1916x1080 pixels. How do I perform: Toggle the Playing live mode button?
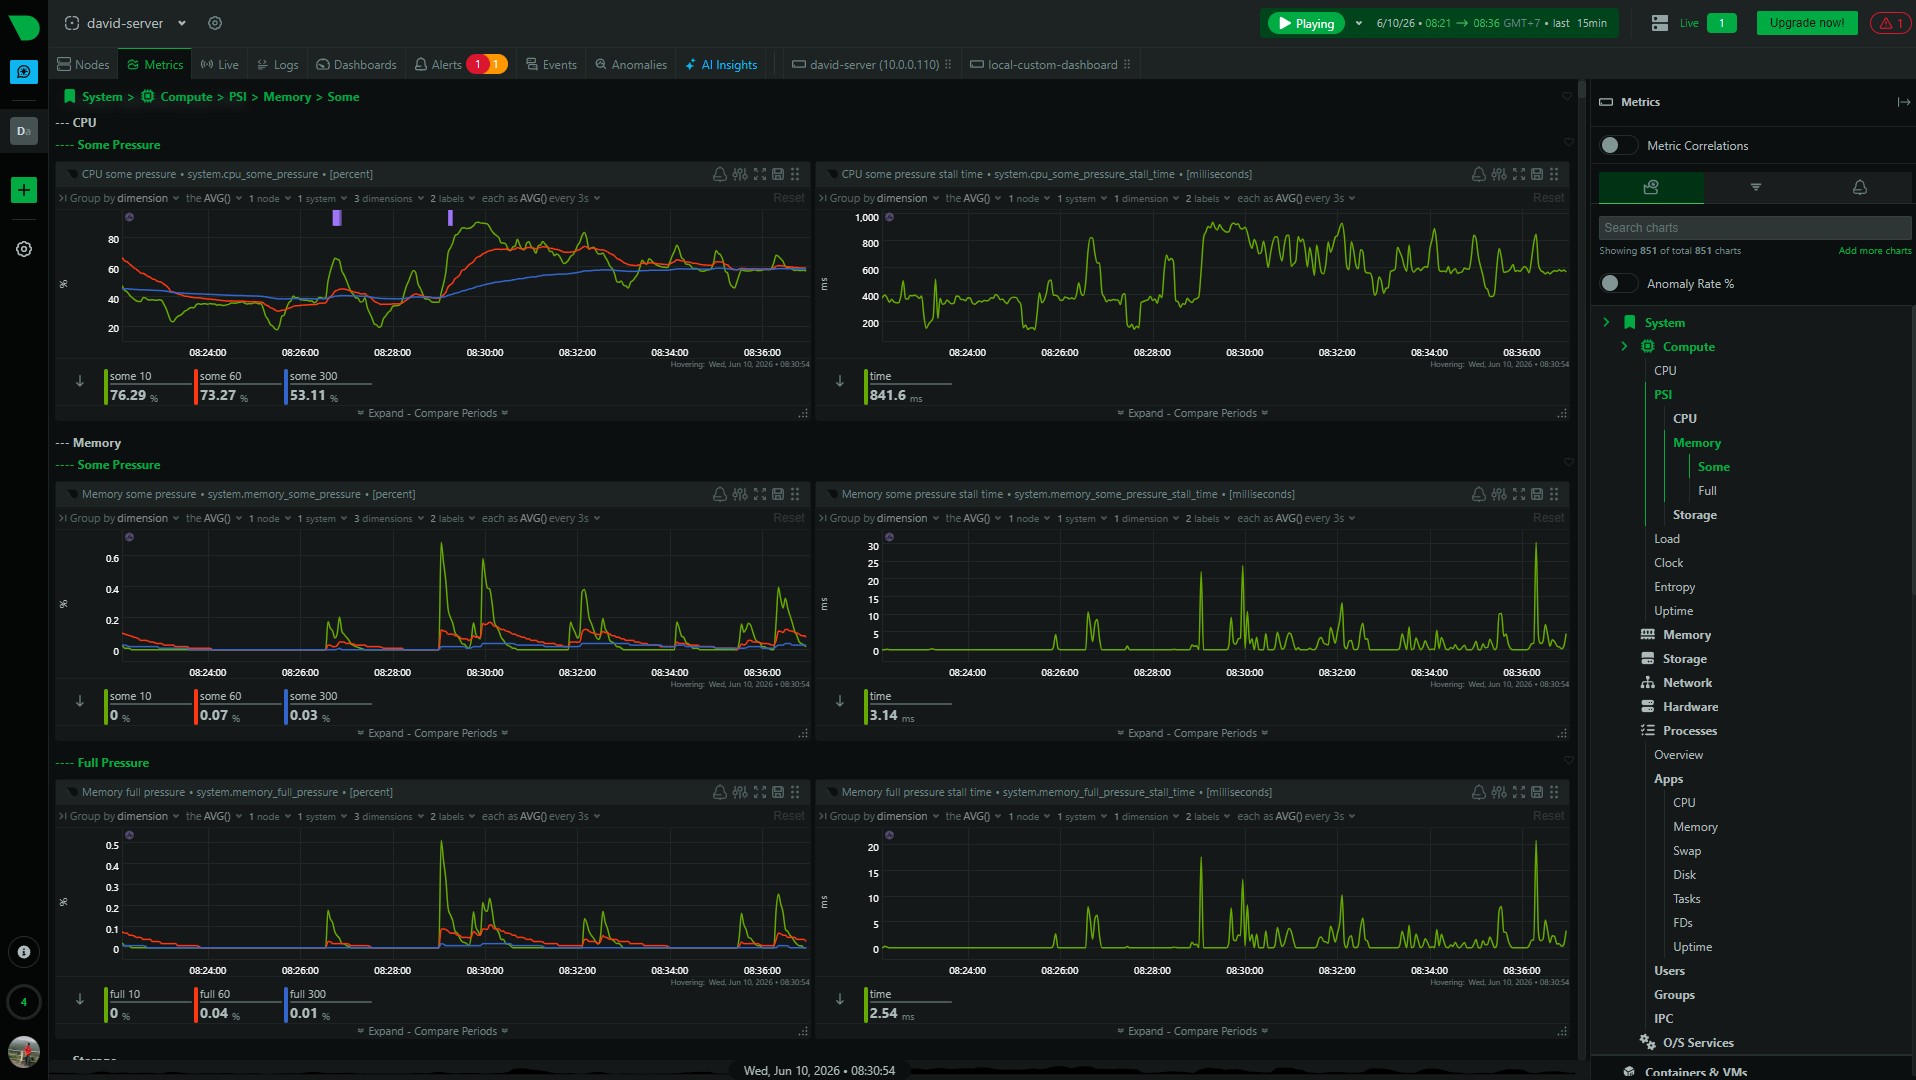[x=1306, y=23]
